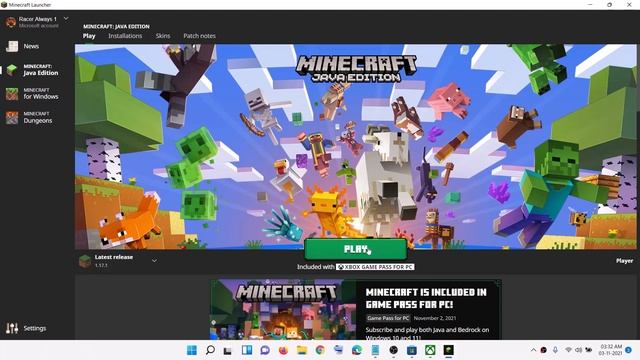Click the Minecraft: Java Edition header title

[116, 26]
